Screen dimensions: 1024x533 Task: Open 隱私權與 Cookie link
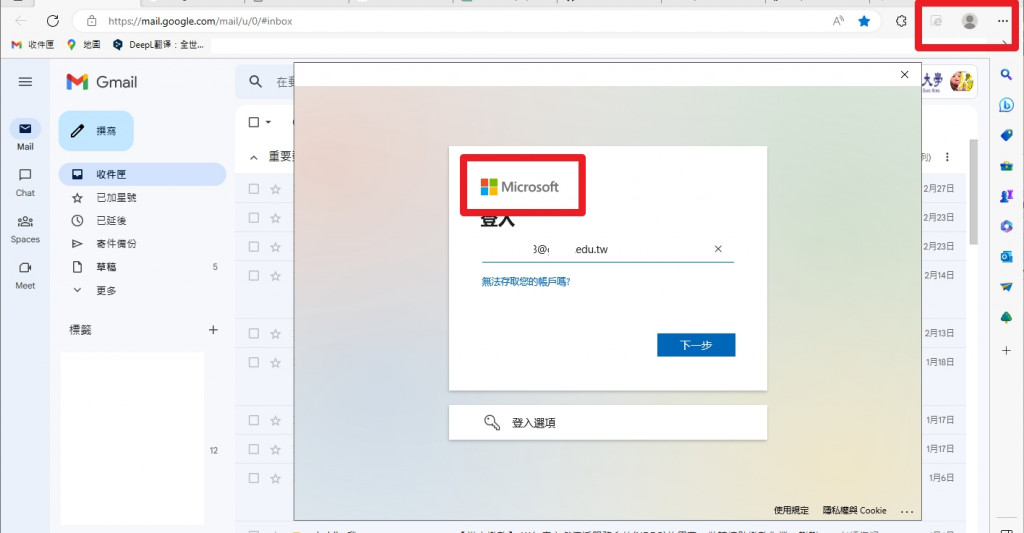point(854,510)
